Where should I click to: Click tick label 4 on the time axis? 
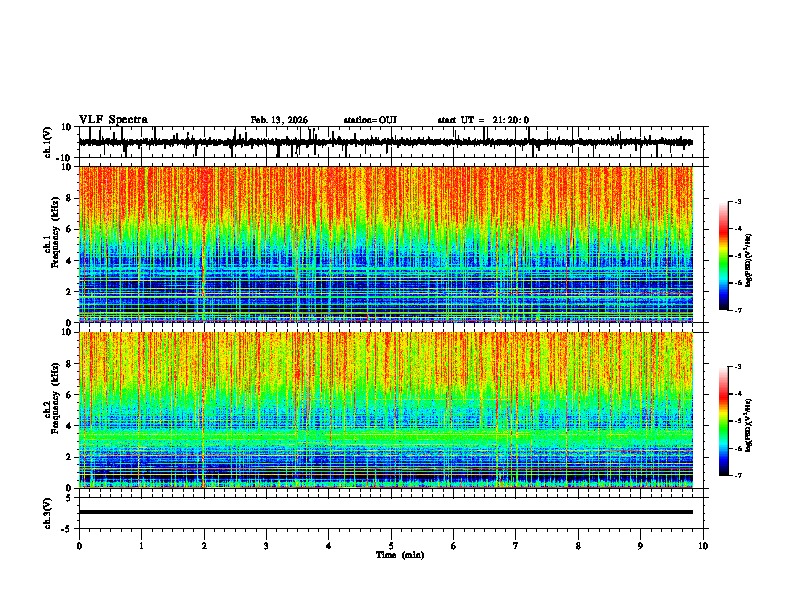coord(329,546)
